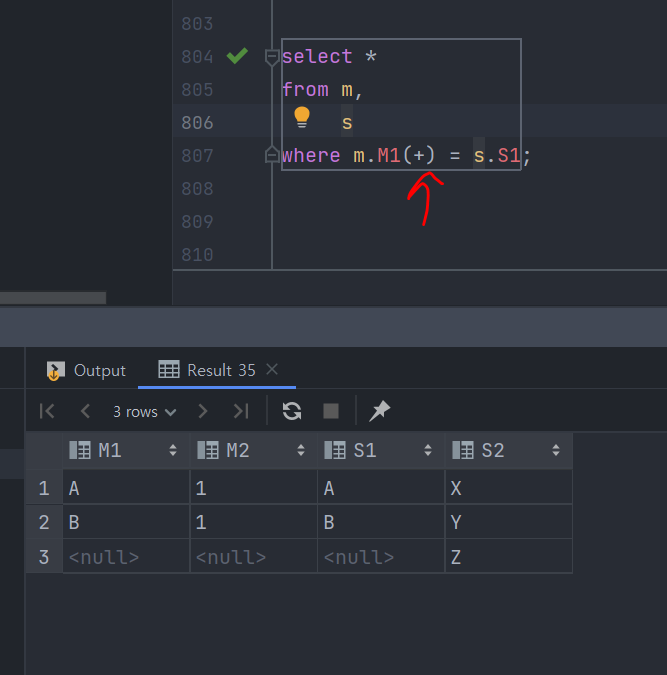Click line number 803 in gutter

click(x=197, y=24)
